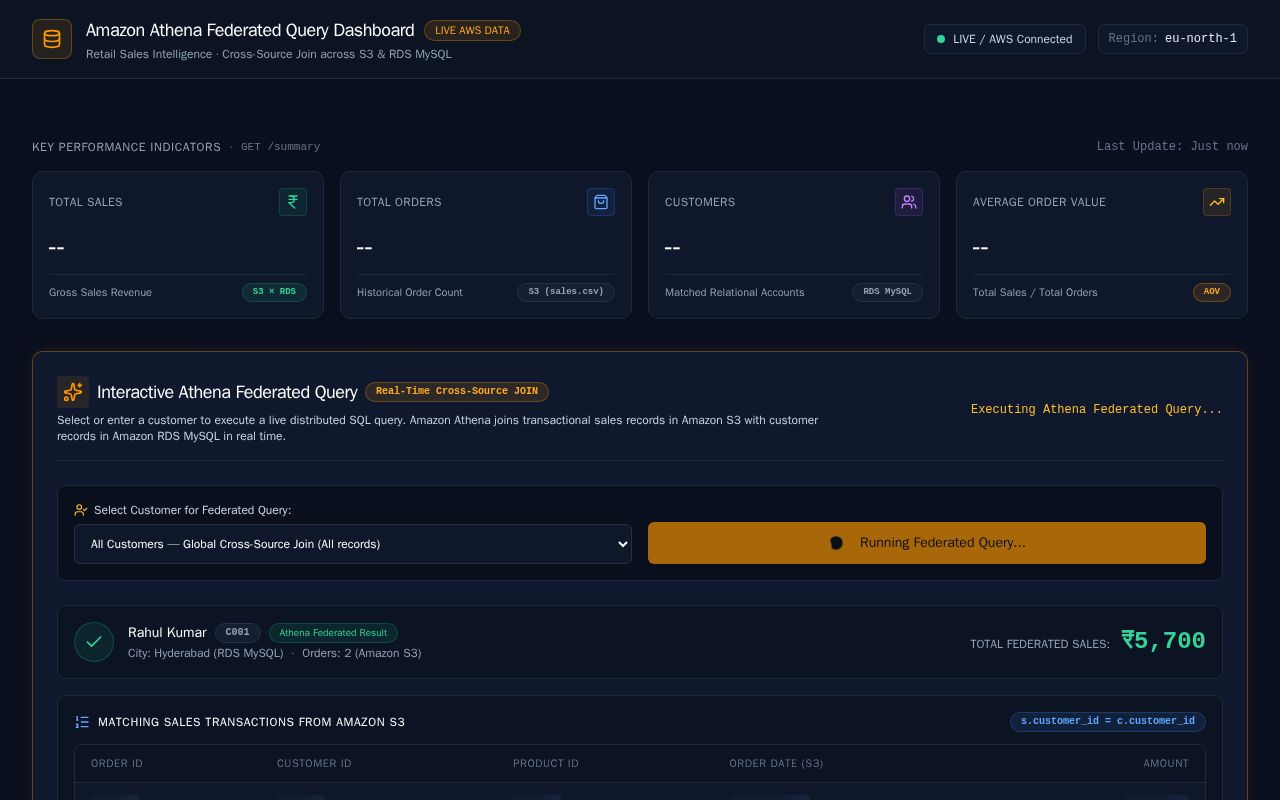Click the Running Federated Query button
The image size is (1280, 800).
(927, 543)
